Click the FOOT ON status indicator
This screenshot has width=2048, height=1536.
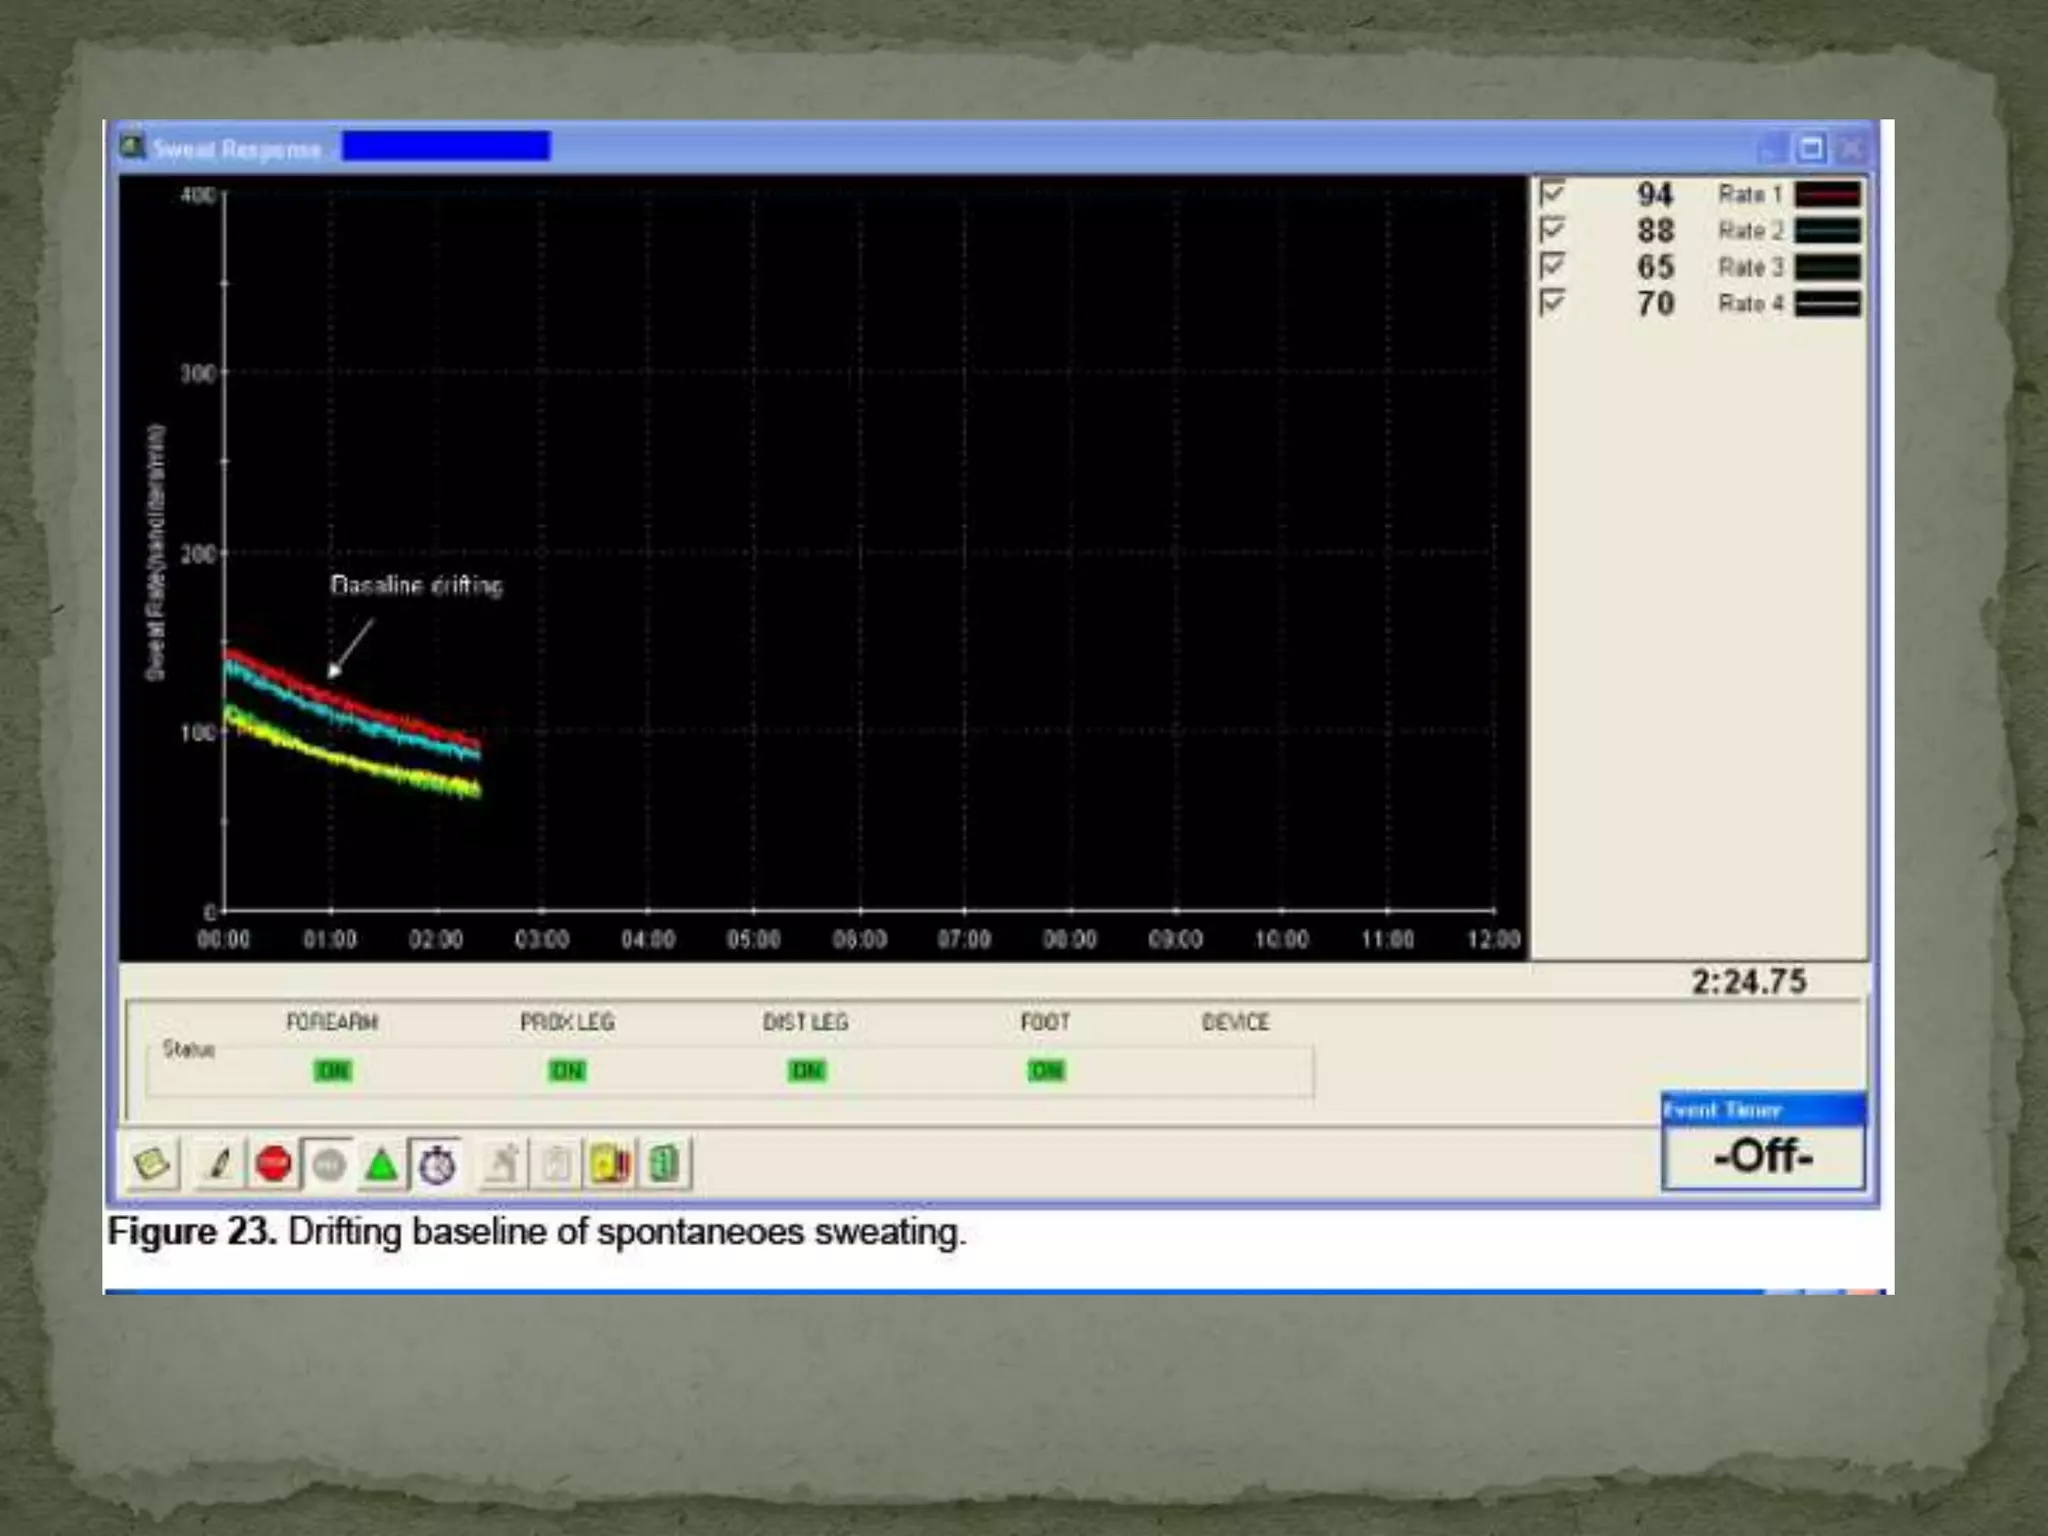(x=1045, y=1071)
